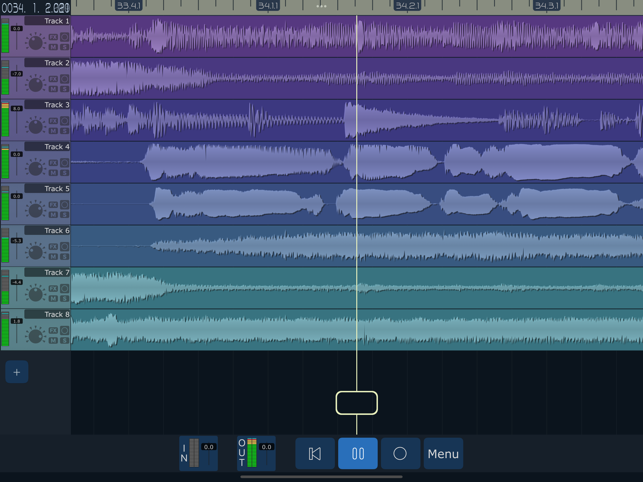Image resolution: width=643 pixels, height=482 pixels.
Task: Solo Track 1
Action: coord(64,47)
